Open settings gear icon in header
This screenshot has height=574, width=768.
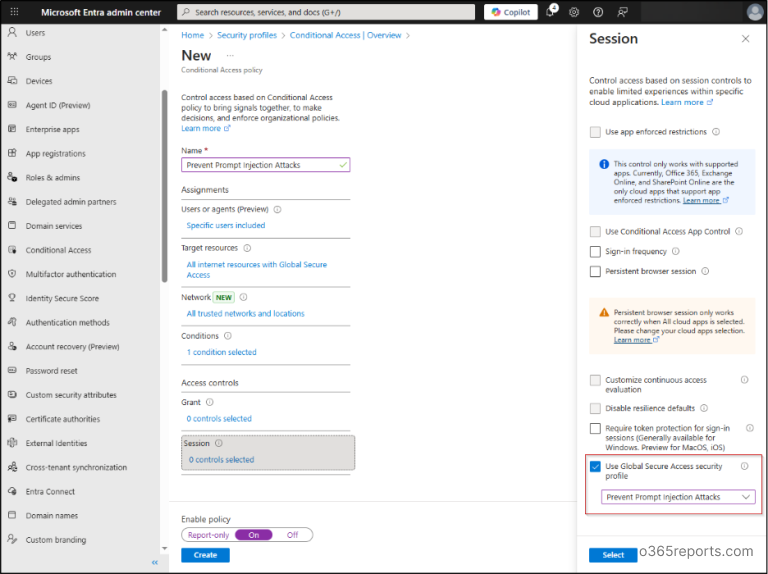(574, 12)
